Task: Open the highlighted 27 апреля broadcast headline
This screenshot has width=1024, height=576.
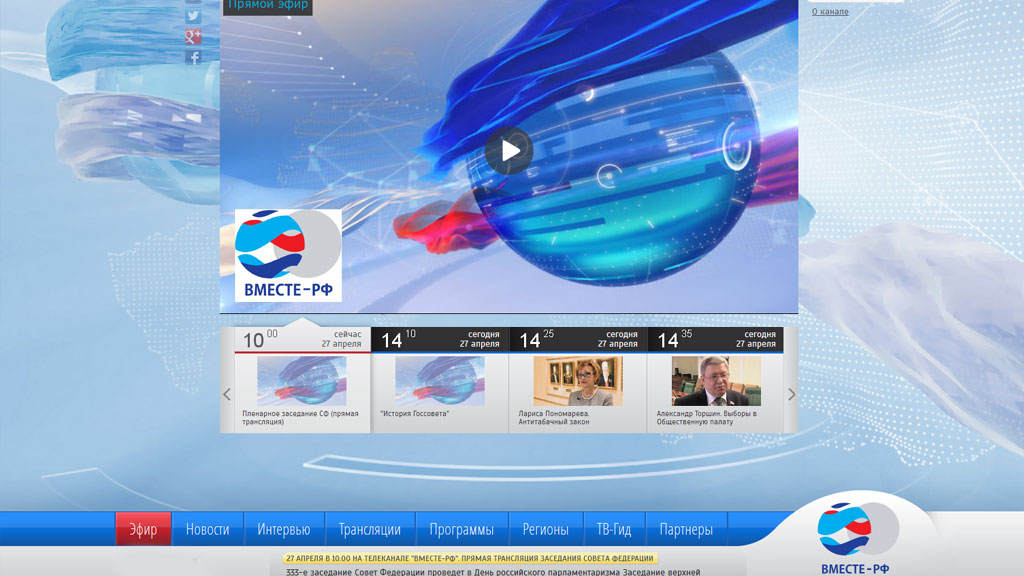Action: point(470,558)
